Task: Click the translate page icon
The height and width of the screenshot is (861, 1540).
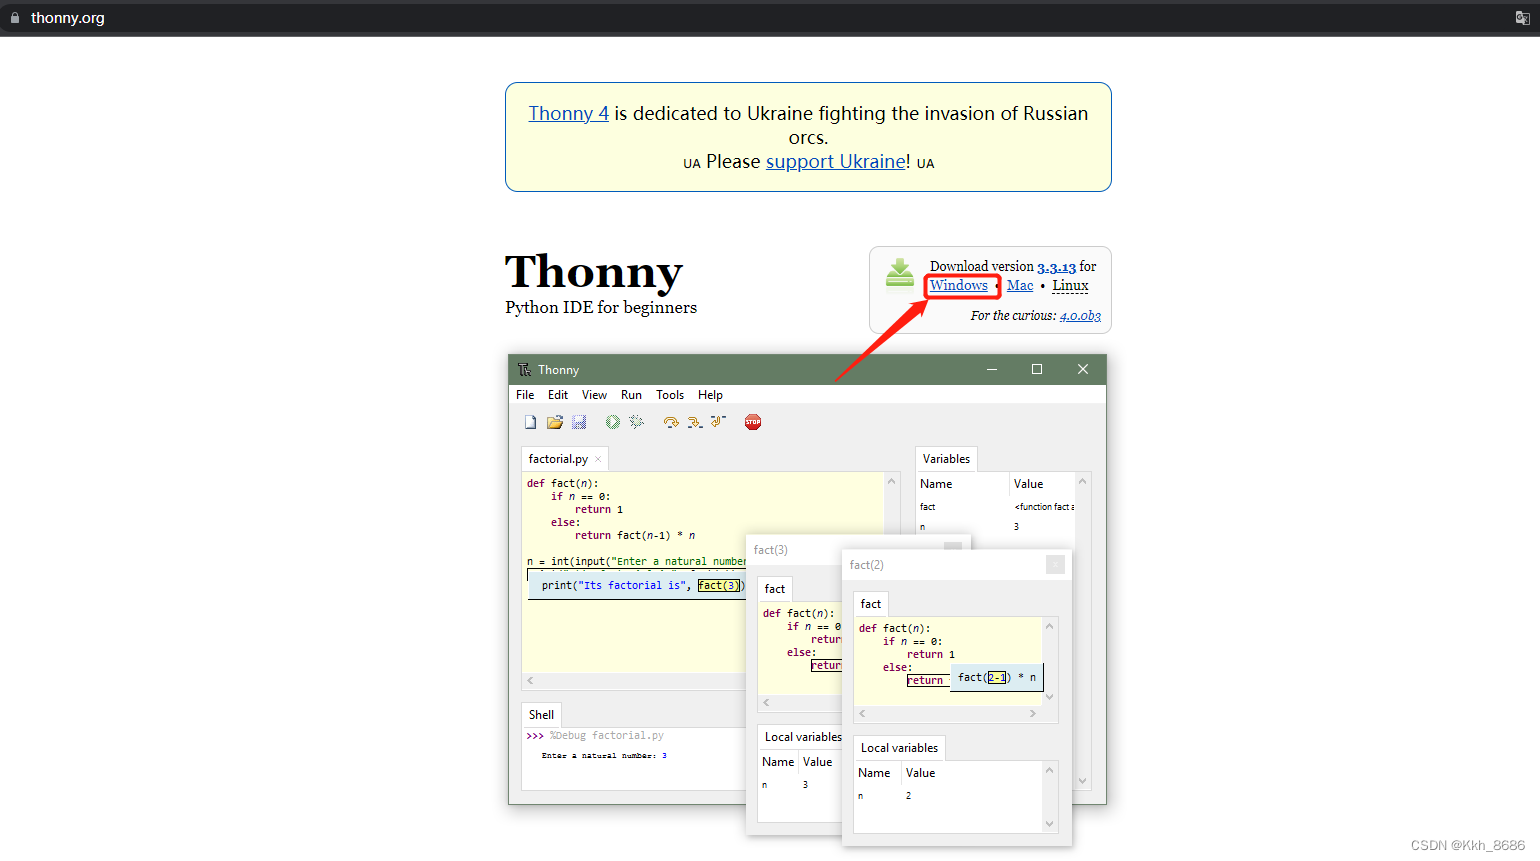Action: [1522, 18]
